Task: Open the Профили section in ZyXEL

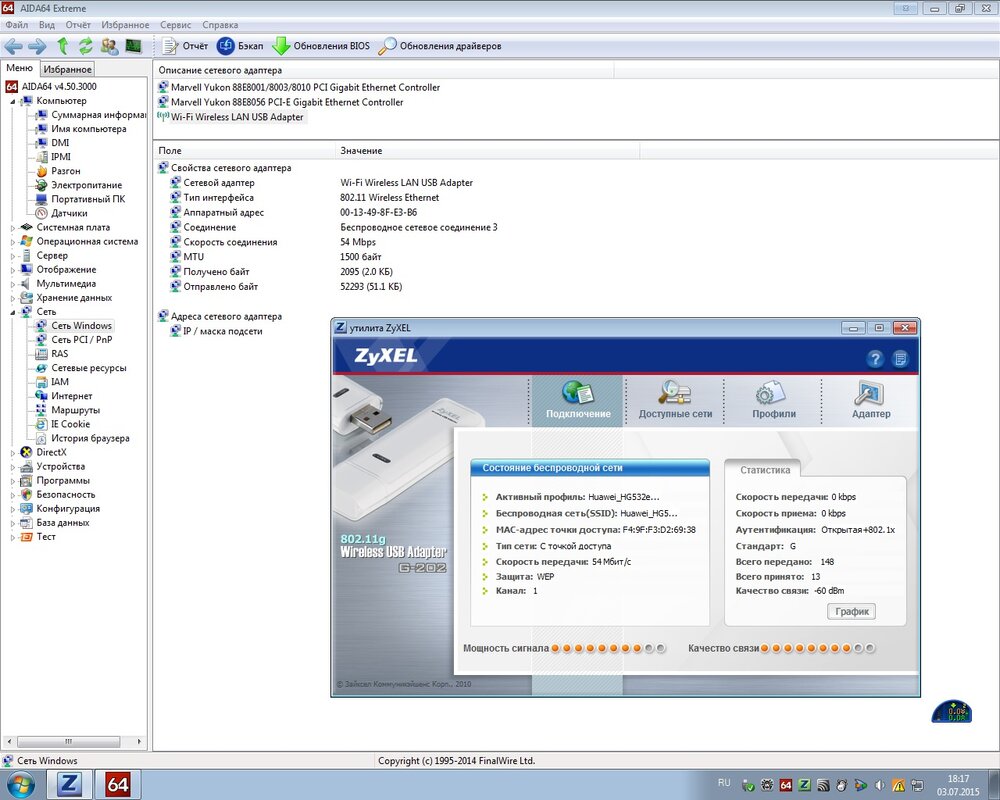Action: (774, 400)
